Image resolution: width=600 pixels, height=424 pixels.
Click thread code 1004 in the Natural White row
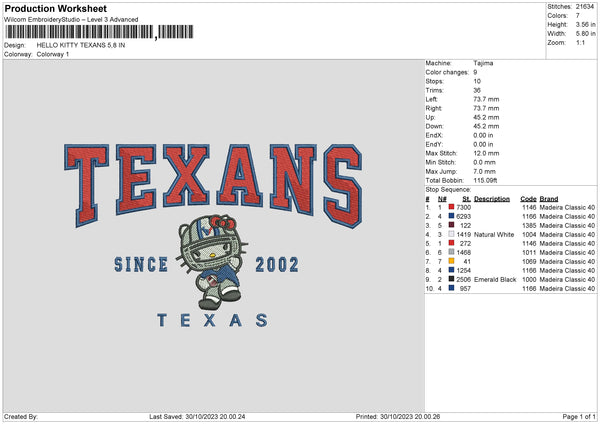coord(529,235)
